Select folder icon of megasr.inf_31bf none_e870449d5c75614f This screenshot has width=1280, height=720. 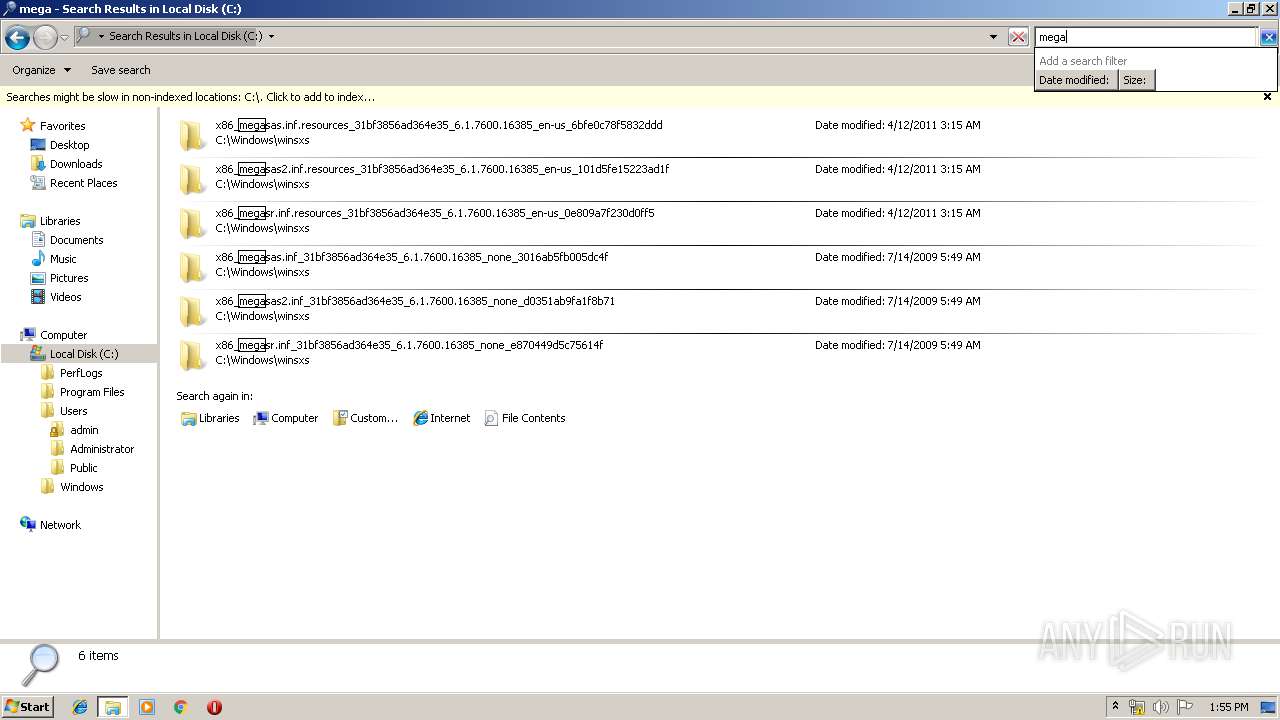coord(192,354)
